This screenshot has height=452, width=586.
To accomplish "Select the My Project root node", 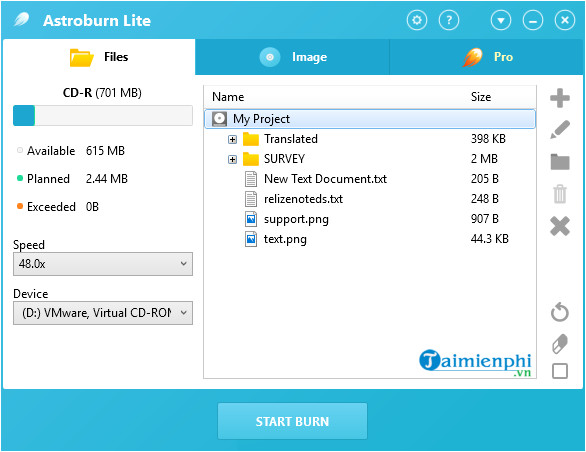I will click(x=370, y=119).
